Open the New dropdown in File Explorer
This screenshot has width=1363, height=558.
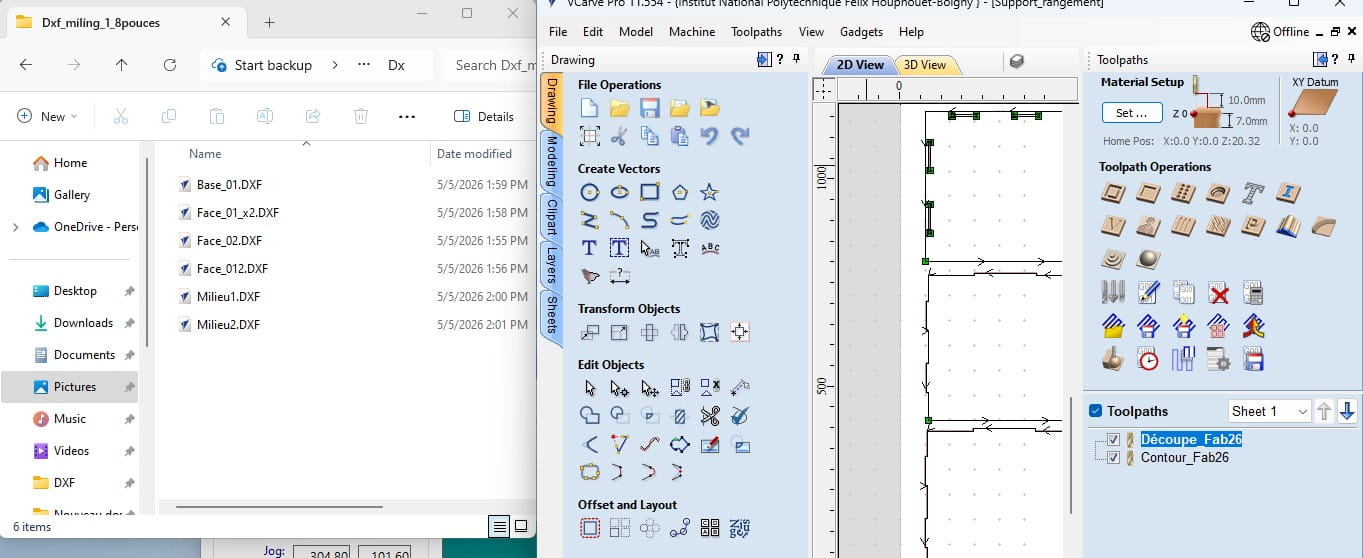pos(47,116)
